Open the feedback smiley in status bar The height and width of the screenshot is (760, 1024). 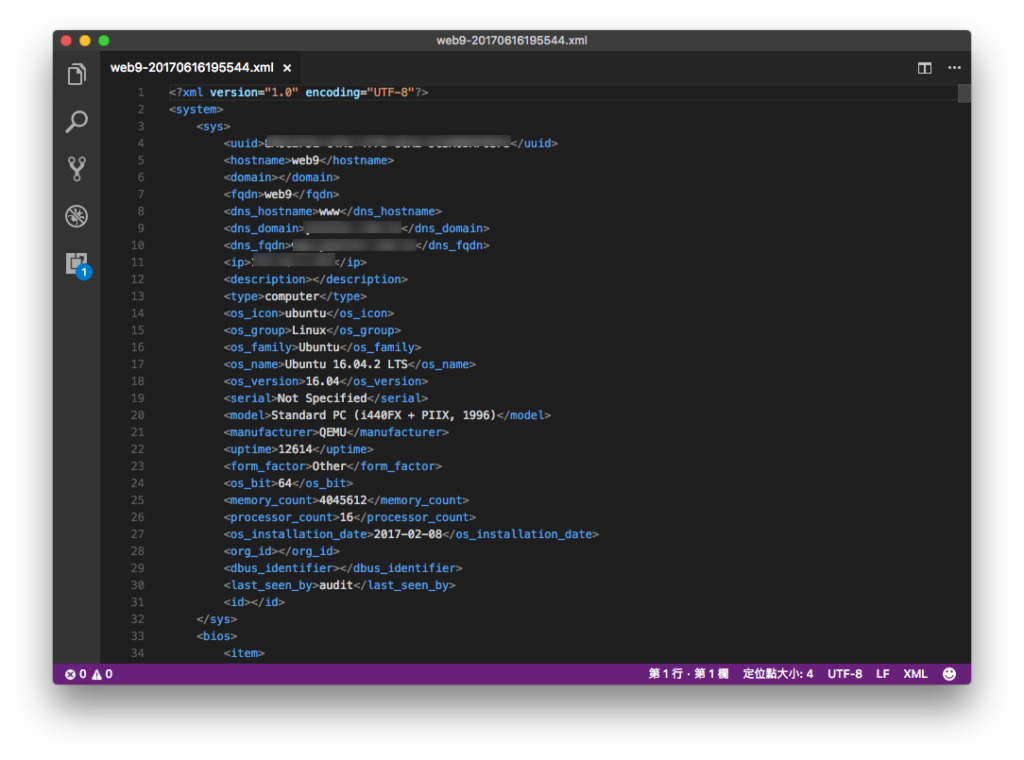949,674
